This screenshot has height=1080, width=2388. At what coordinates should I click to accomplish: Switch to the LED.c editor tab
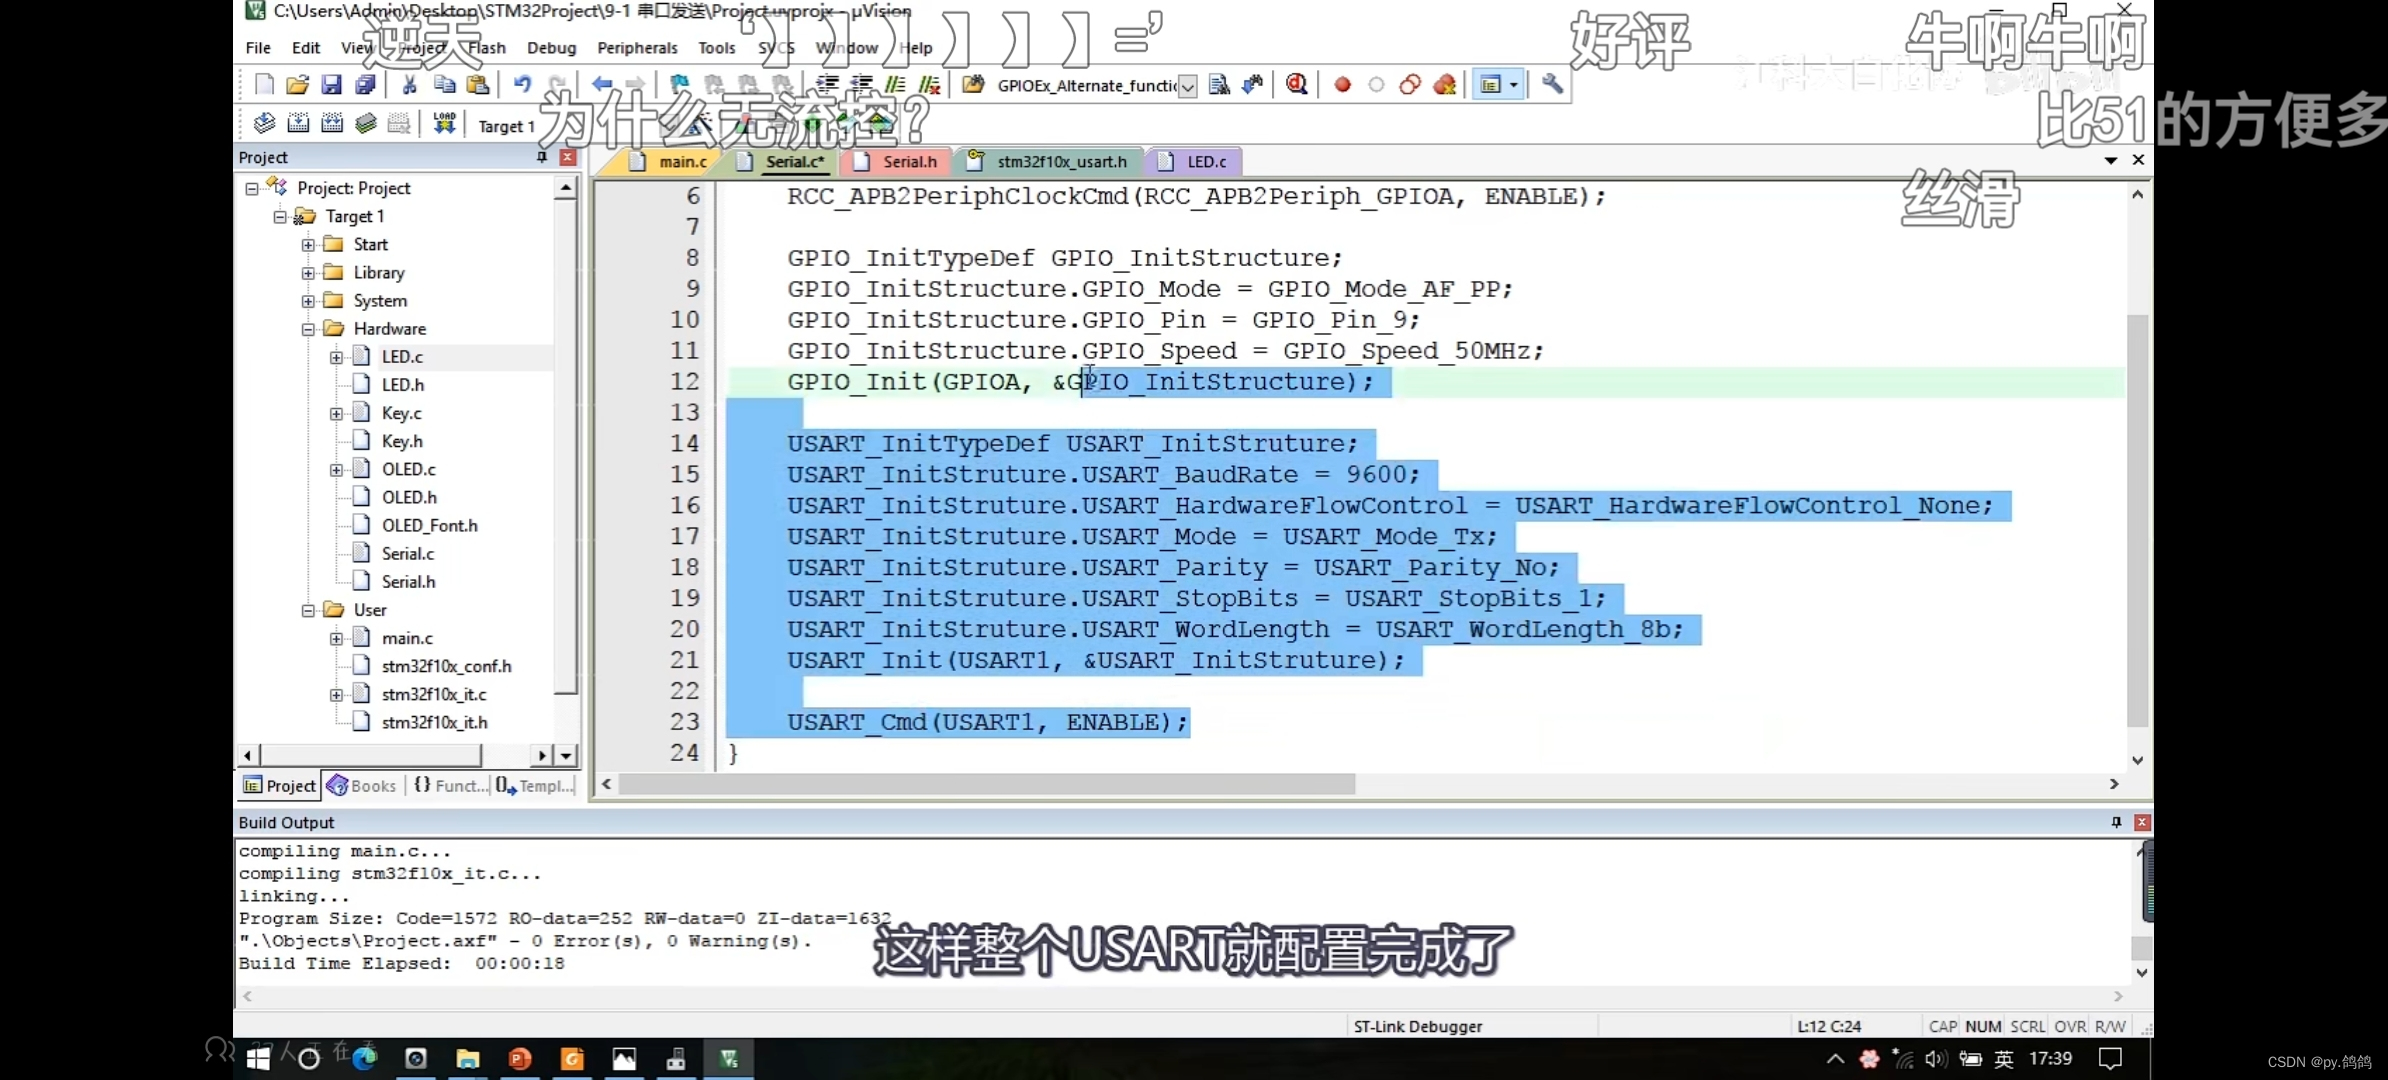pyautogui.click(x=1194, y=161)
